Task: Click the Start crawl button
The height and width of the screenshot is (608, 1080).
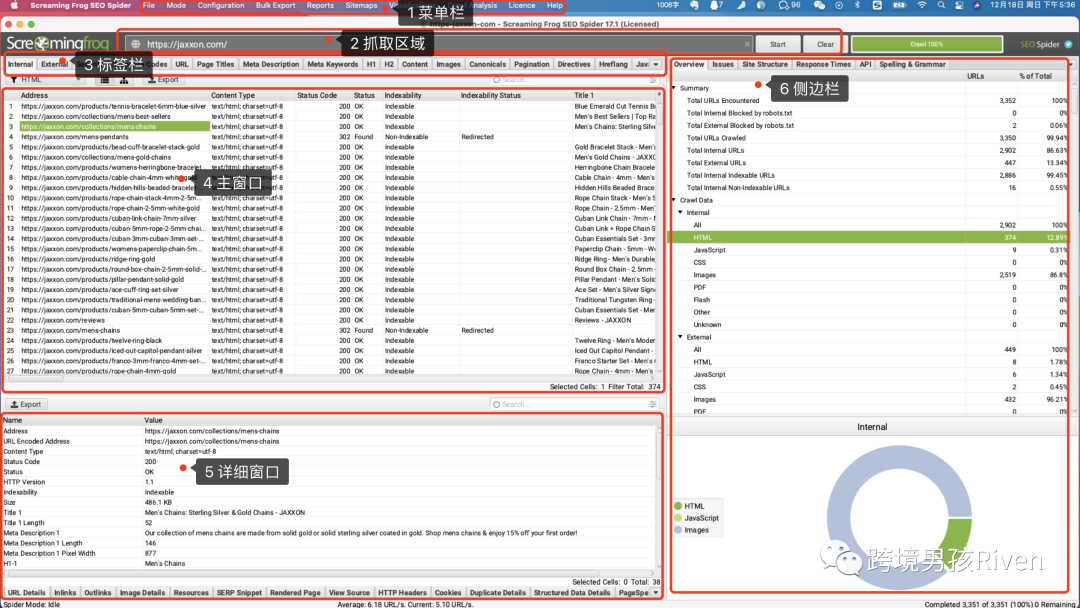Action: 778,44
